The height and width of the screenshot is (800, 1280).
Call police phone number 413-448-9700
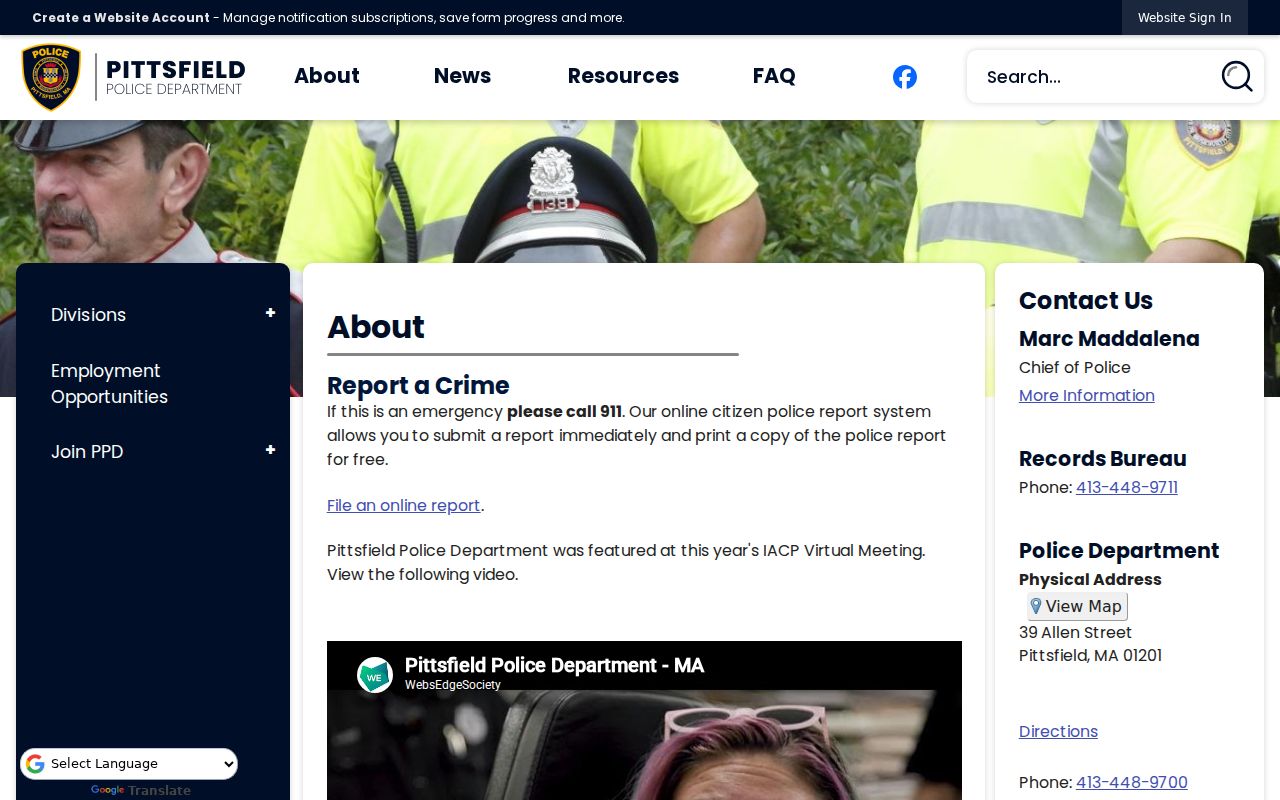click(x=1132, y=783)
